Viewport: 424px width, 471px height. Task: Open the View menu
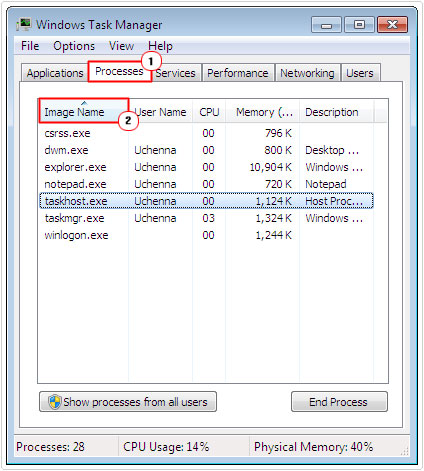tap(121, 46)
